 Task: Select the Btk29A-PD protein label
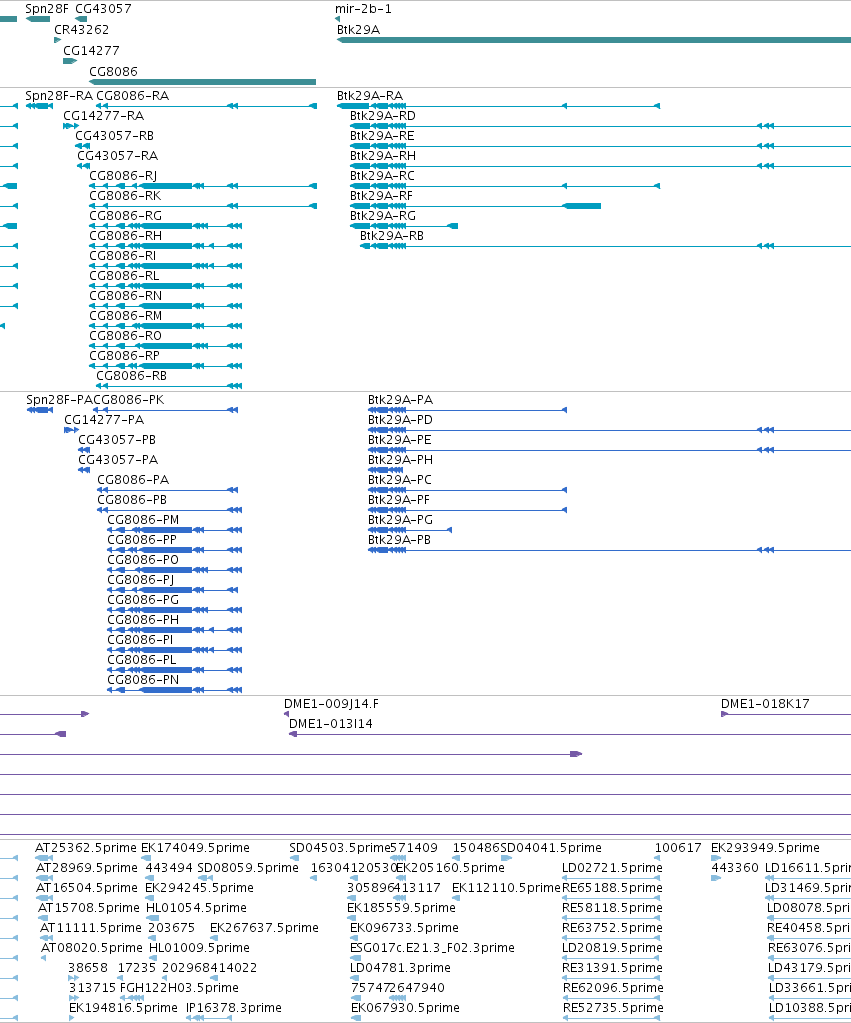coord(401,420)
